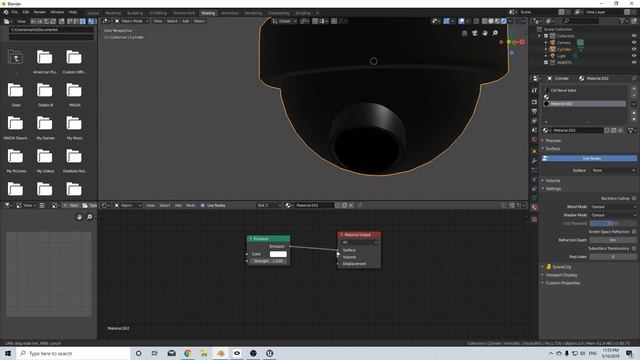Toggle viewport overlays button

(461, 21)
